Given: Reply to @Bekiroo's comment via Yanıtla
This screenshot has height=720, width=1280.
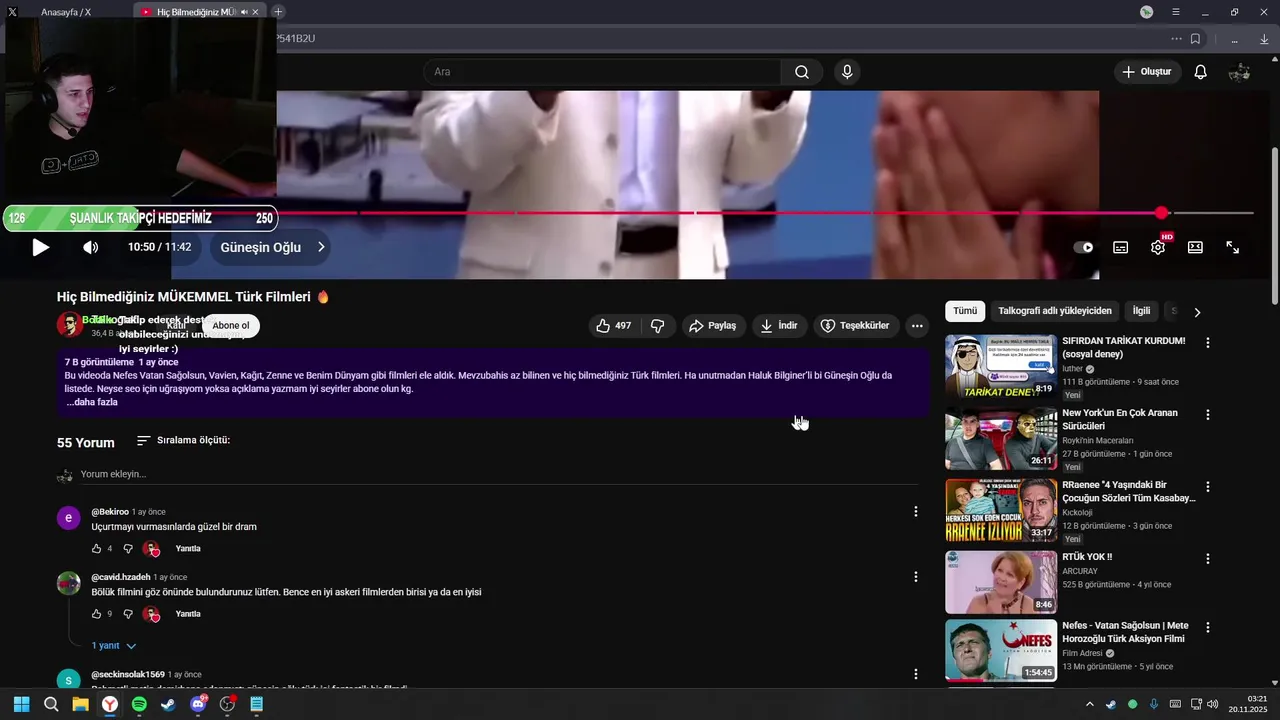Looking at the screenshot, I should 188,549.
